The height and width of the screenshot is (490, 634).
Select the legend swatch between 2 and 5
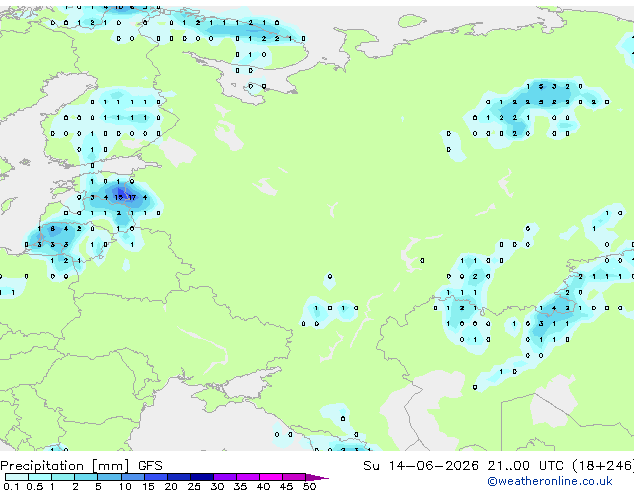pos(86,477)
